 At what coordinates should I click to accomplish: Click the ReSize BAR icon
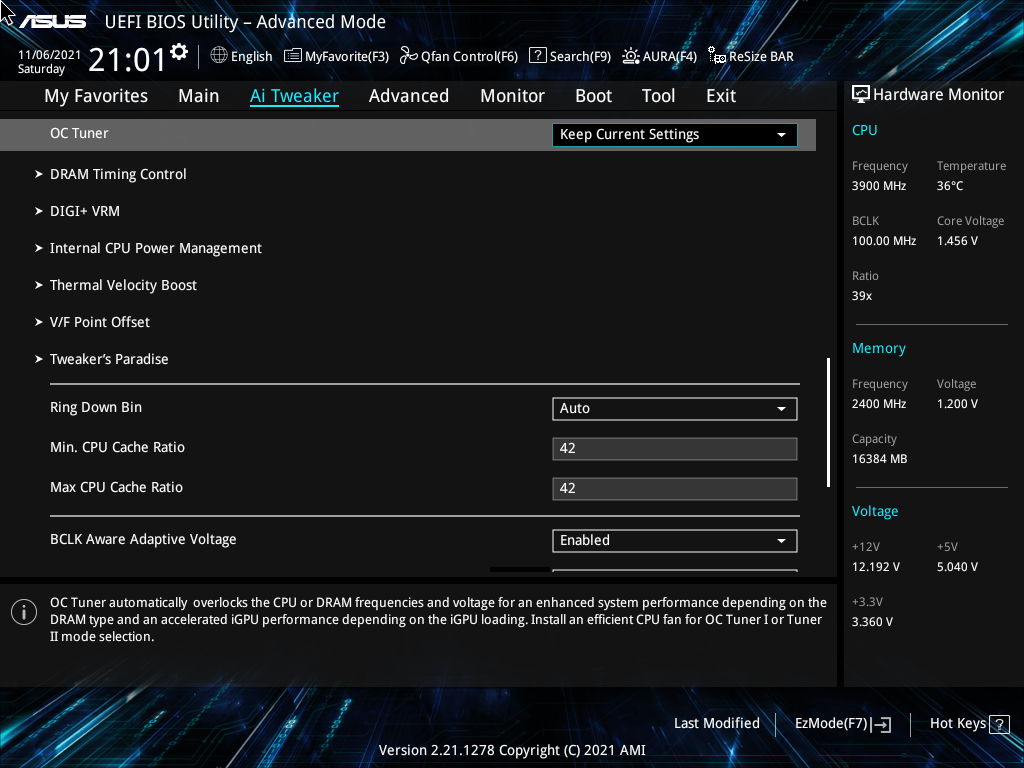717,56
